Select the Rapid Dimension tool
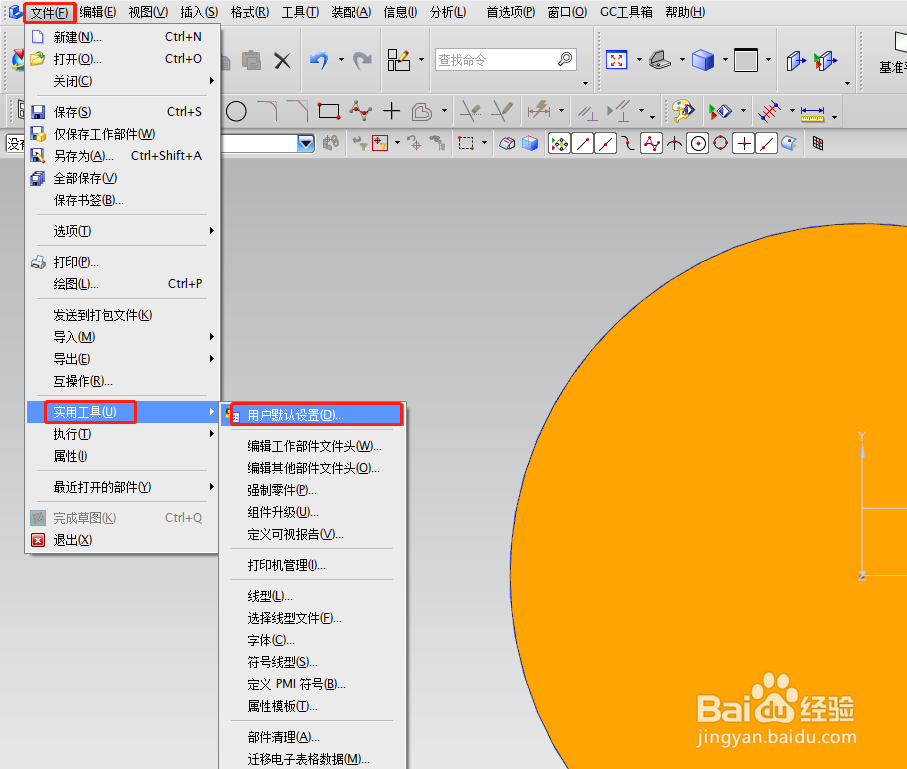The width and height of the screenshot is (907, 769). 539,111
